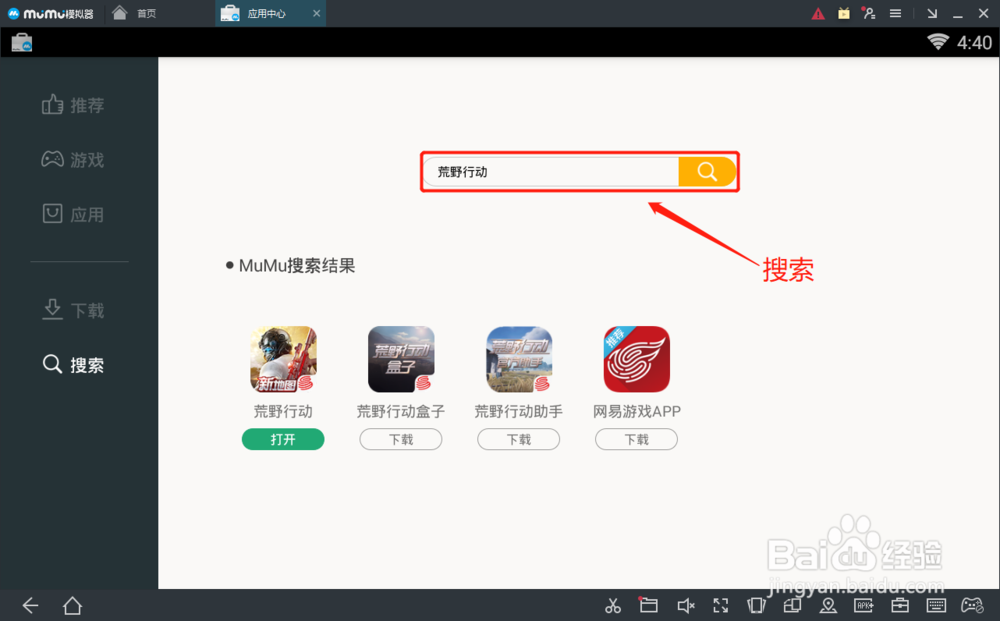Open the virtual location pin icon
Screen dimensions: 1000x621
(x=828, y=605)
